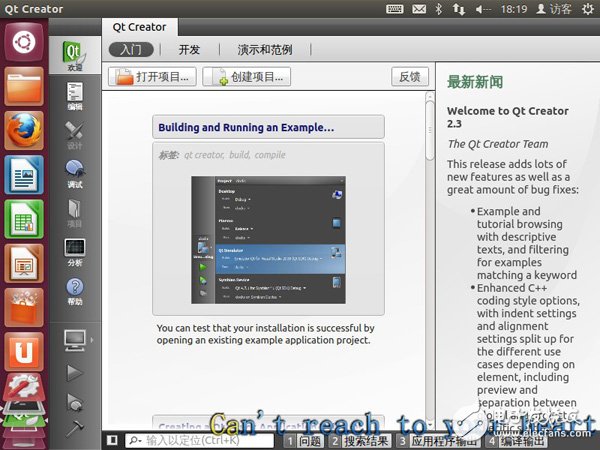The height and width of the screenshot is (450, 600).
Task: Select the 开发 tab
Action: click(x=189, y=49)
